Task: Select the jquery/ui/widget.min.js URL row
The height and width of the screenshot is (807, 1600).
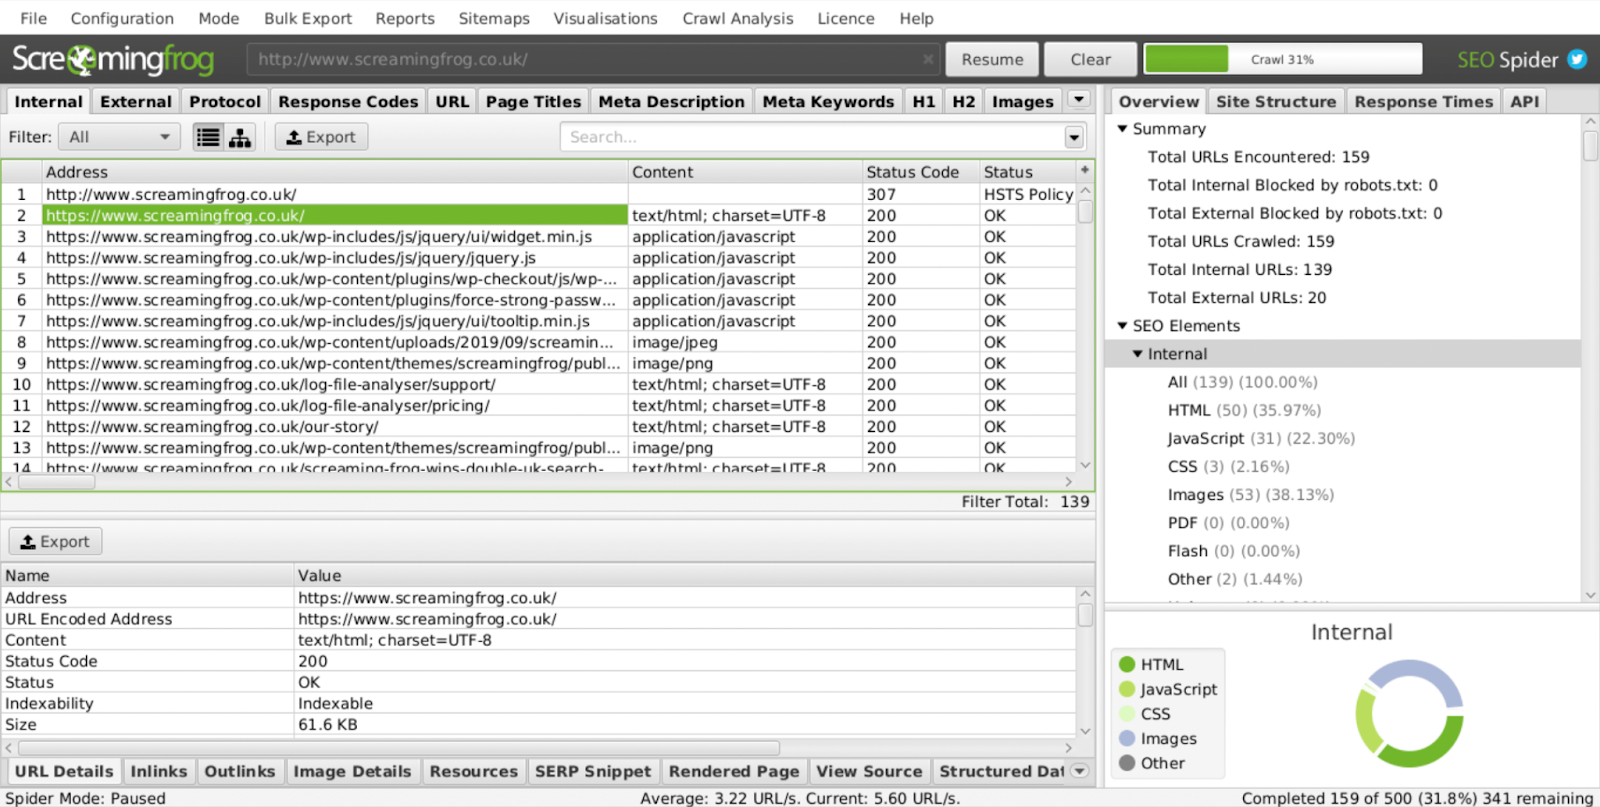Action: 539,236
